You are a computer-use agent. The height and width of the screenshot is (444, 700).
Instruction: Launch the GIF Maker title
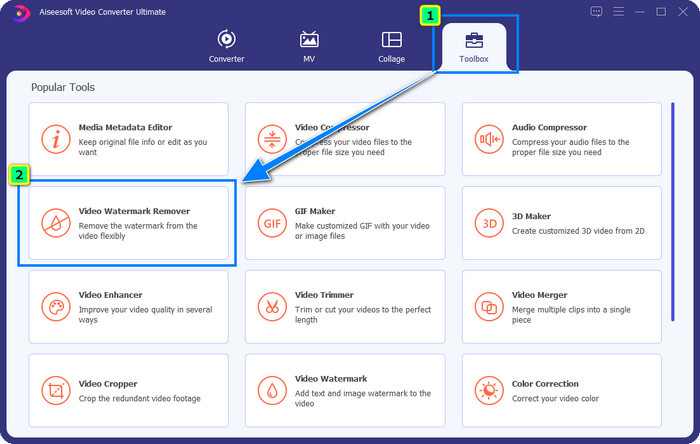(x=315, y=211)
